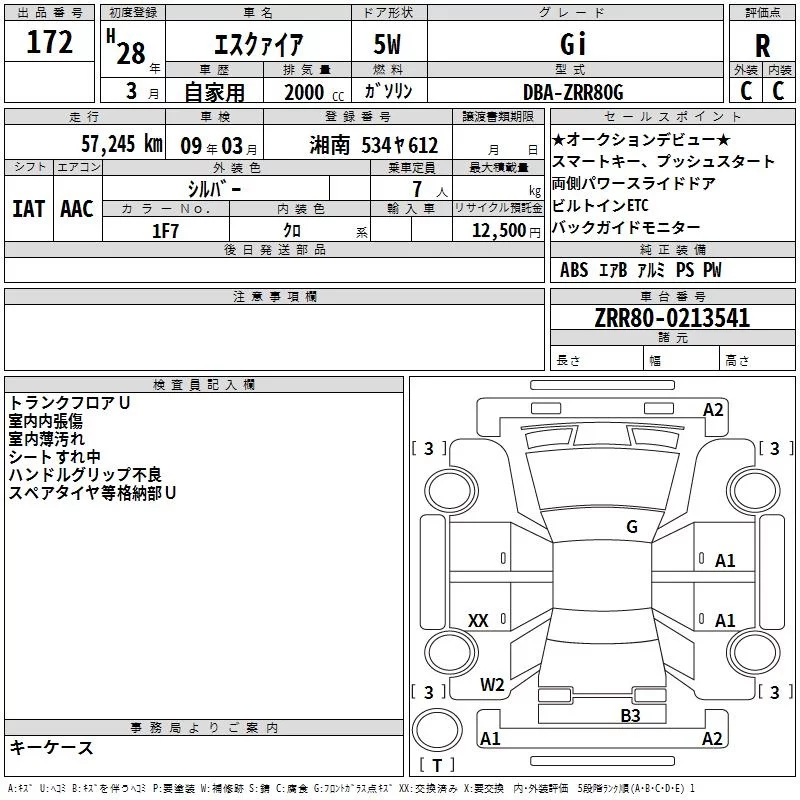Click the G mark on the windshield
Viewport: 800px width, 800px height.
632,527
